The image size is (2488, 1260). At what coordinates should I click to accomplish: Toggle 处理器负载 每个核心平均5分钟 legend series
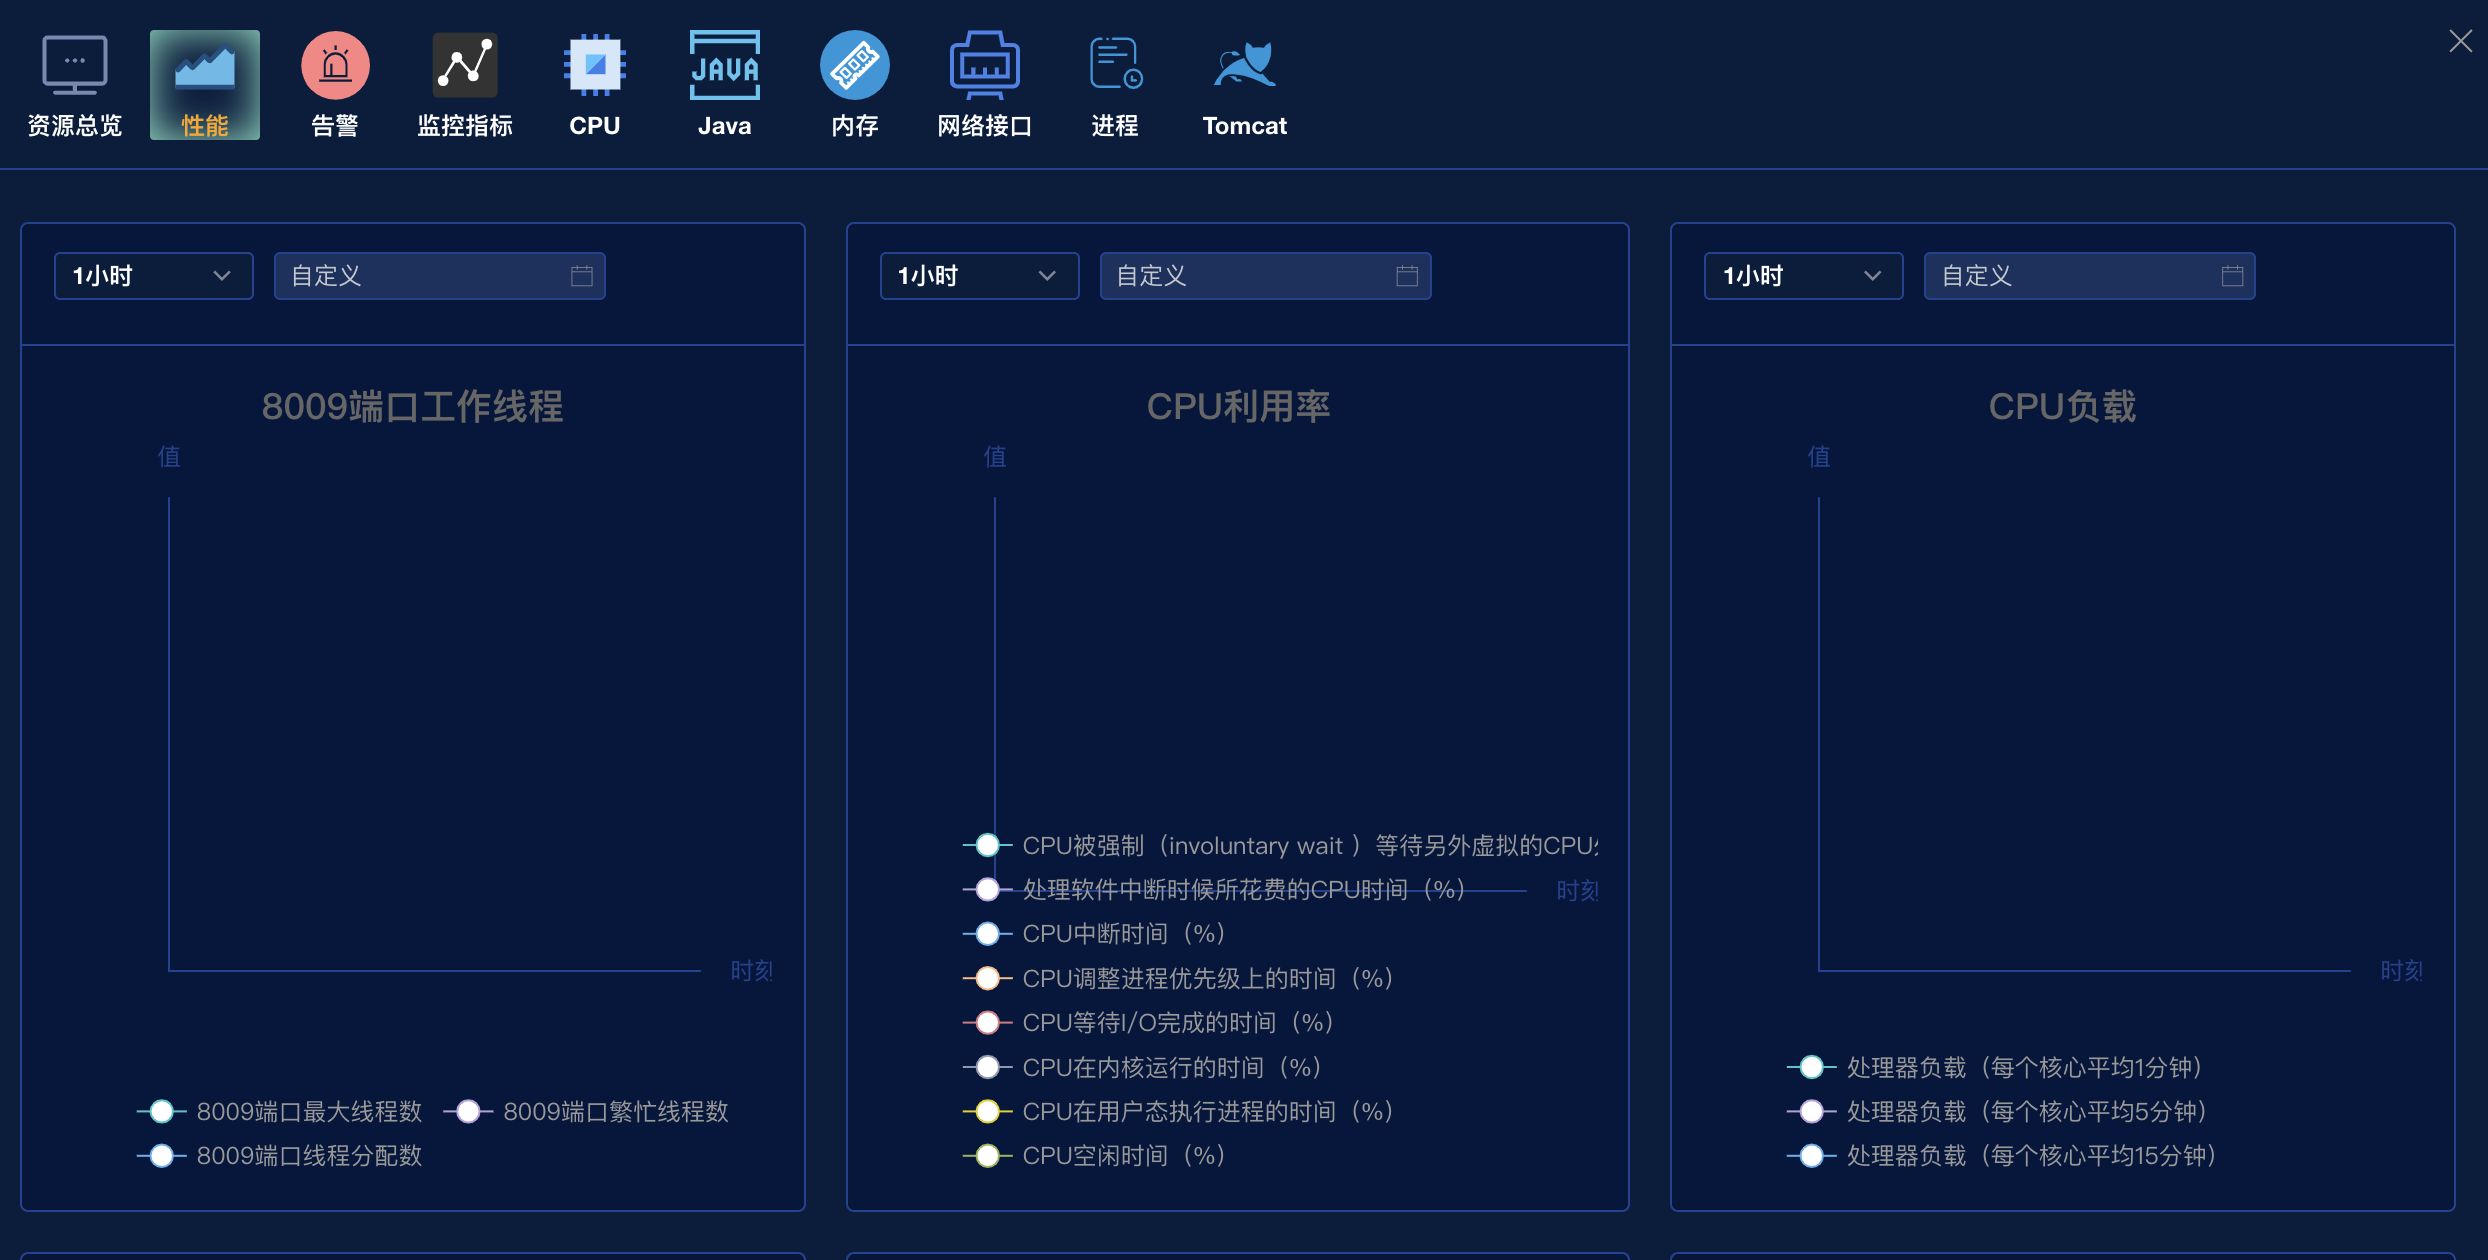click(x=1997, y=1112)
